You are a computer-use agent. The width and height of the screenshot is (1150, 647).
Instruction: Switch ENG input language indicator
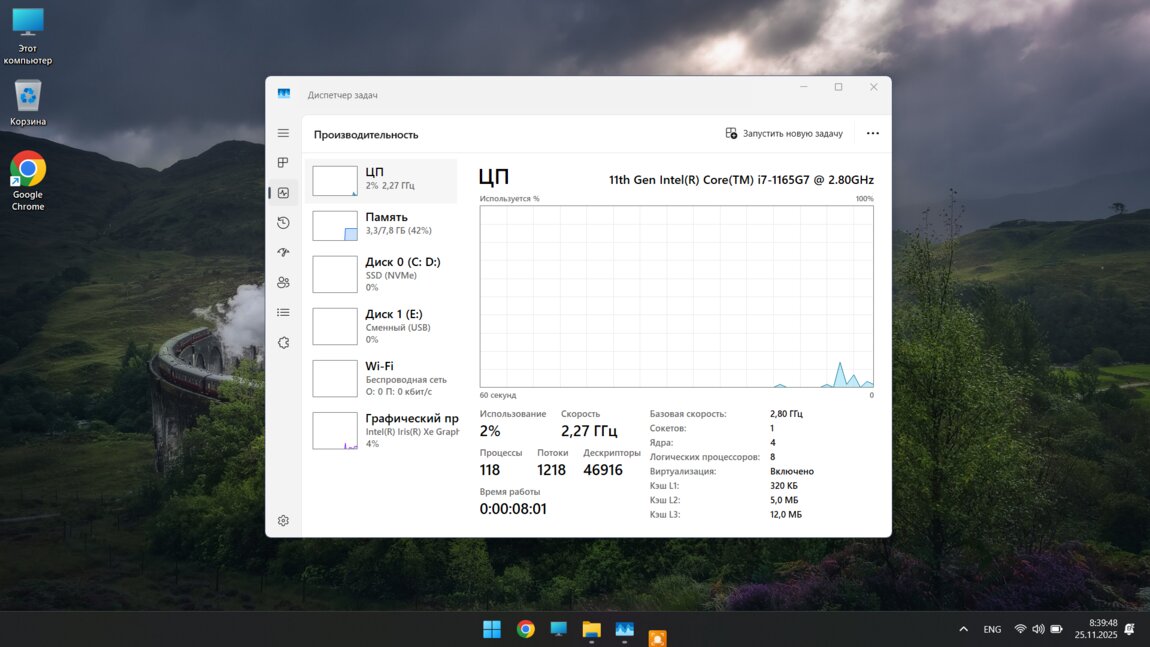point(992,629)
